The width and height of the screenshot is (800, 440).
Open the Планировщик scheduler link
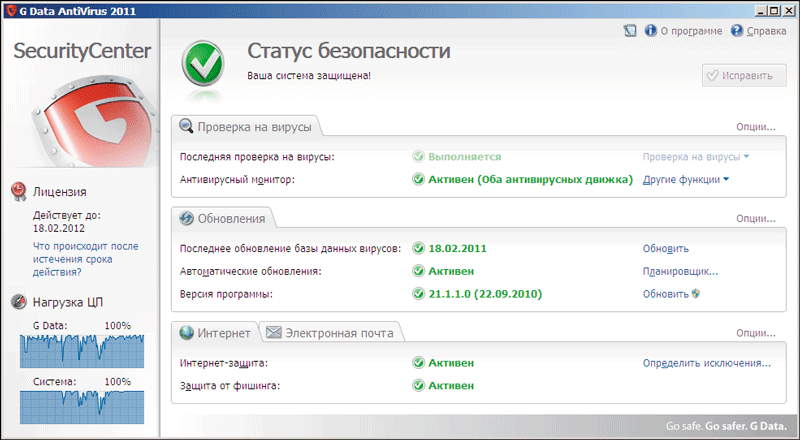click(x=680, y=271)
